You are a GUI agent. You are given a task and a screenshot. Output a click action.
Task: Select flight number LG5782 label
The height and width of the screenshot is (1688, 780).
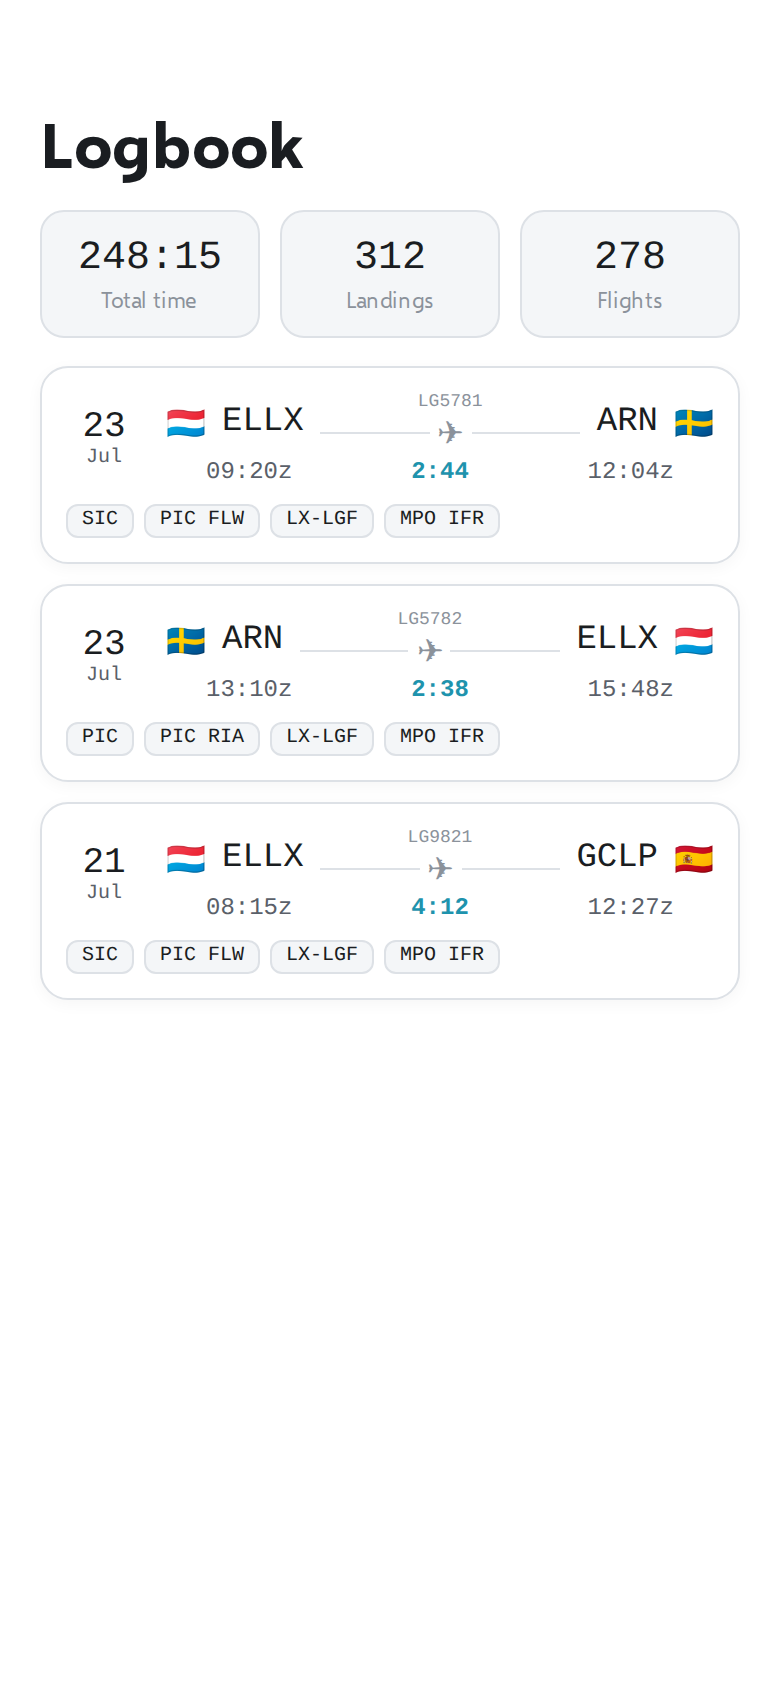[x=430, y=619]
